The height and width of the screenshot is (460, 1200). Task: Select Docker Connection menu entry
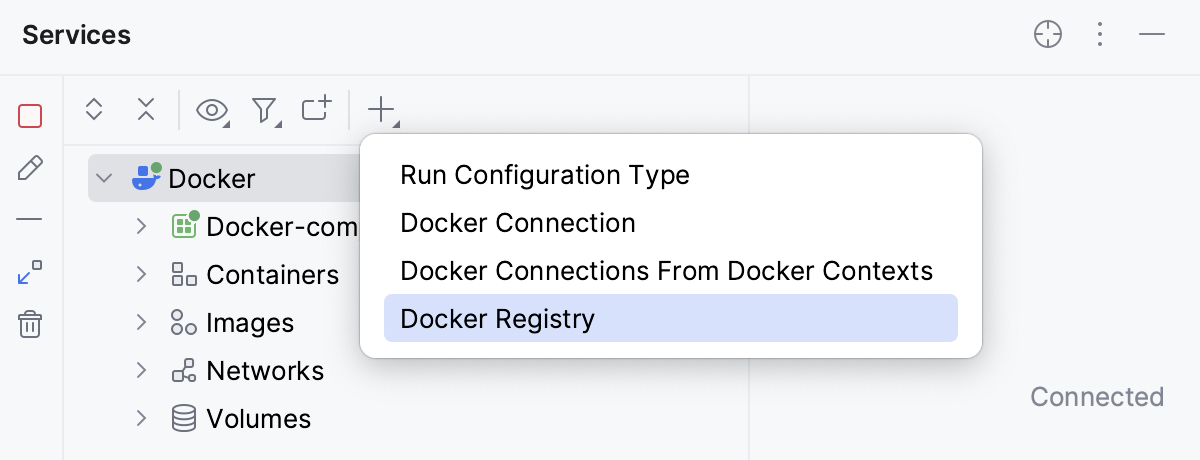518,223
